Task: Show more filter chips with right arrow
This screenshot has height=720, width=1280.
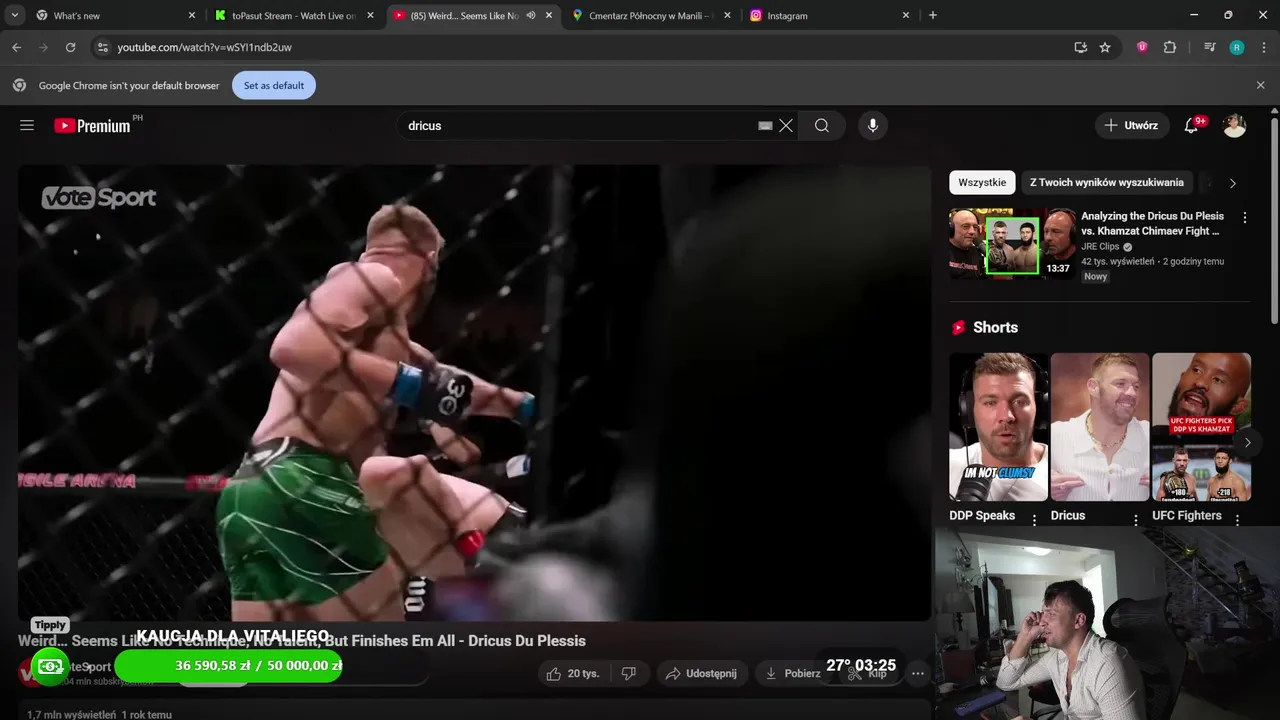Action: click(1232, 183)
